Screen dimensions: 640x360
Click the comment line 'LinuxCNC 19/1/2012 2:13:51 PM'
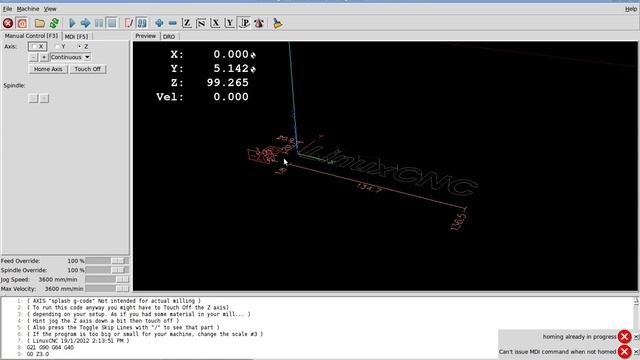(x=78, y=340)
